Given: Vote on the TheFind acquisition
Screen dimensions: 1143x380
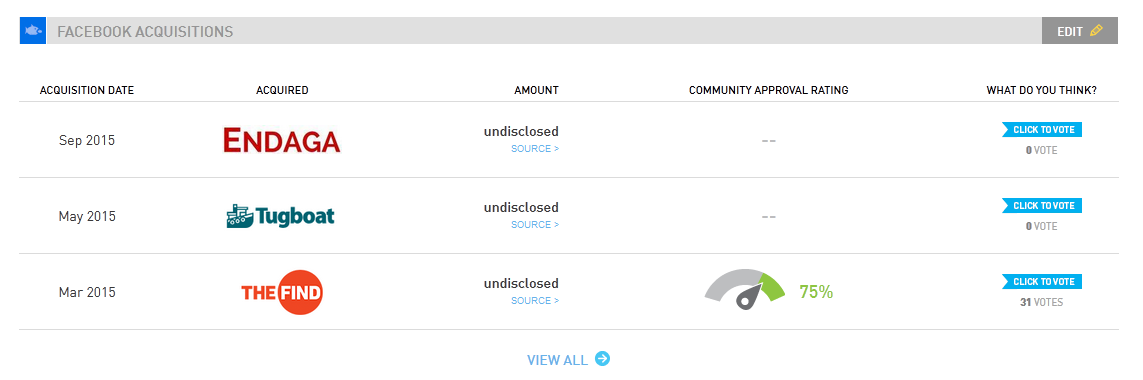Looking at the screenshot, I should tap(1042, 282).
